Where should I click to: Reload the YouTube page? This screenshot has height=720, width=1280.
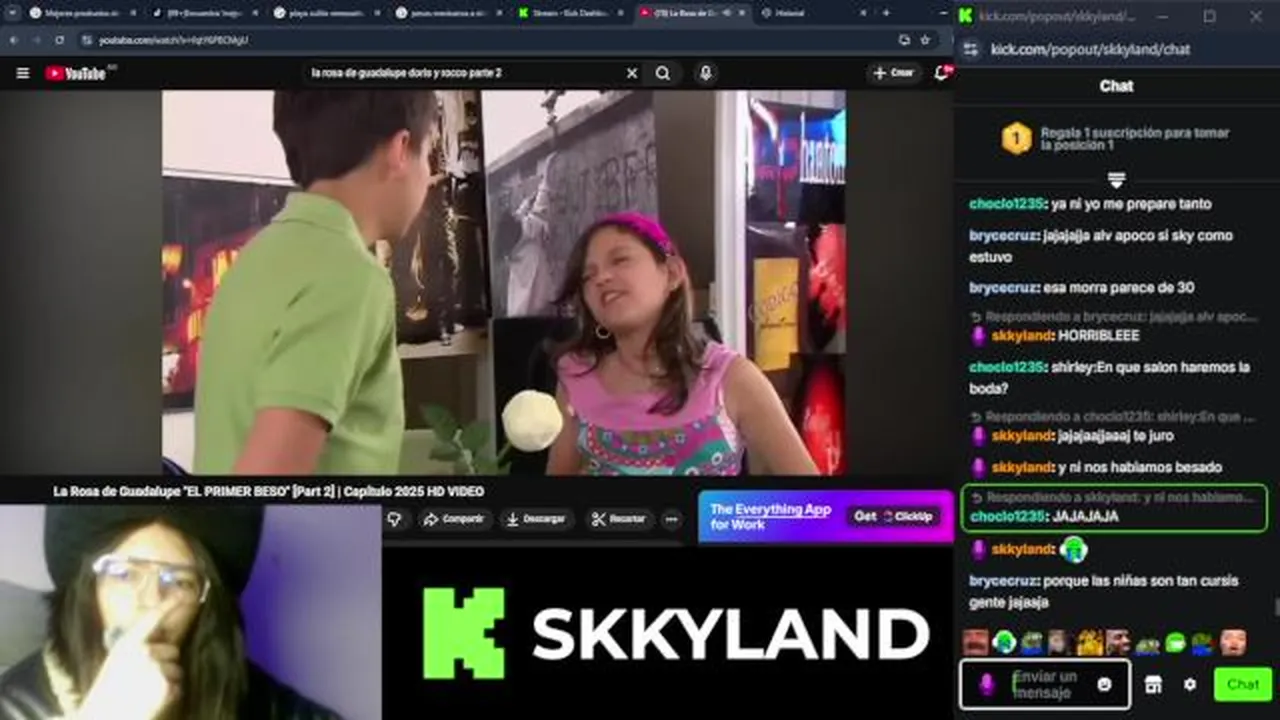[x=60, y=40]
